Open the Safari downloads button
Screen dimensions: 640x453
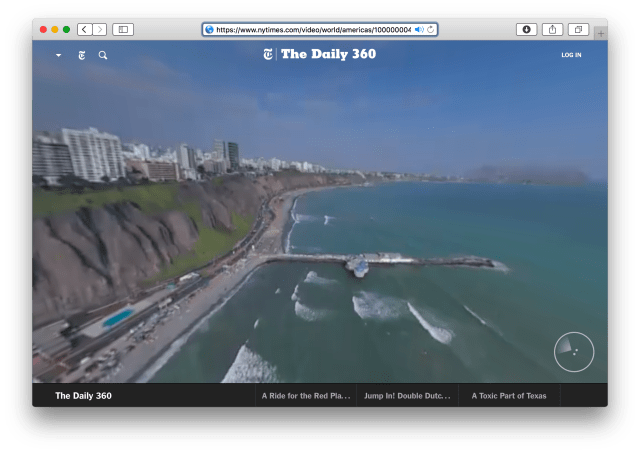pos(527,29)
